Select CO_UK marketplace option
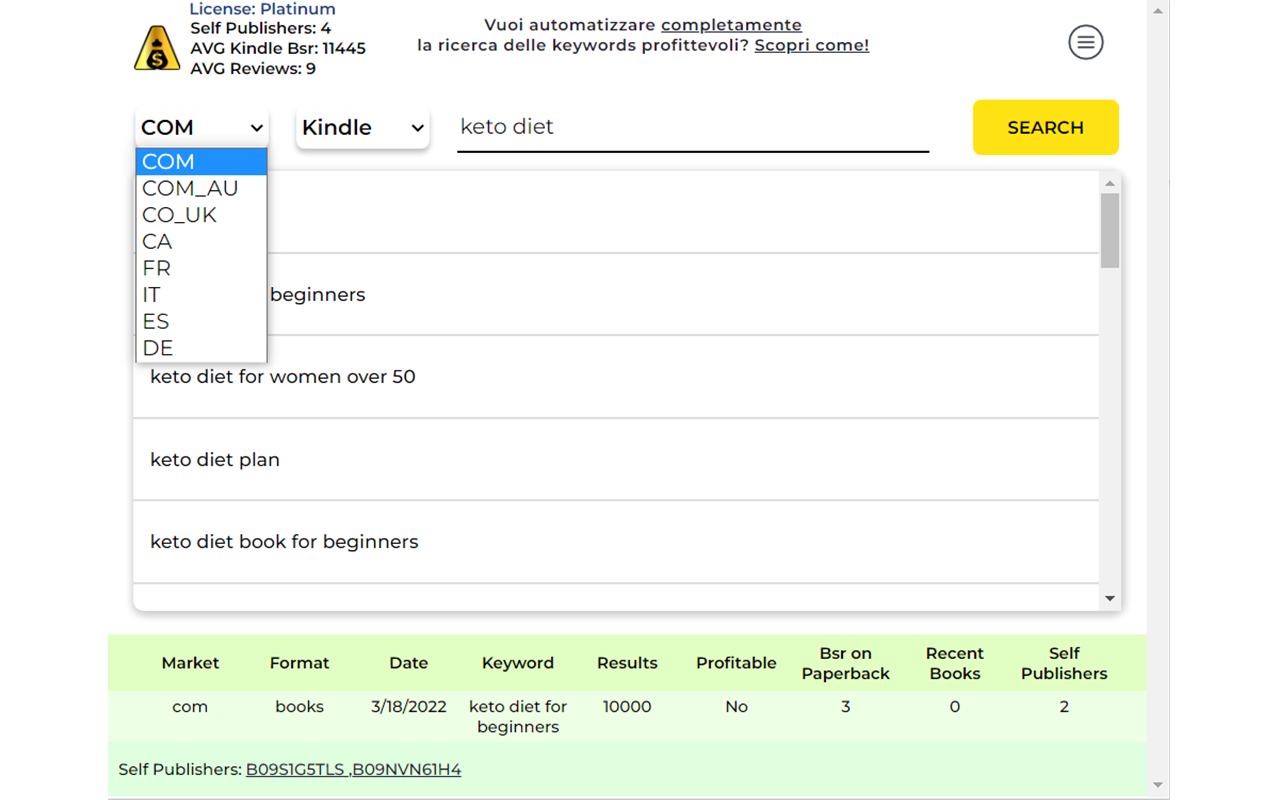Viewport: 1280px width, 800px height. click(x=180, y=215)
